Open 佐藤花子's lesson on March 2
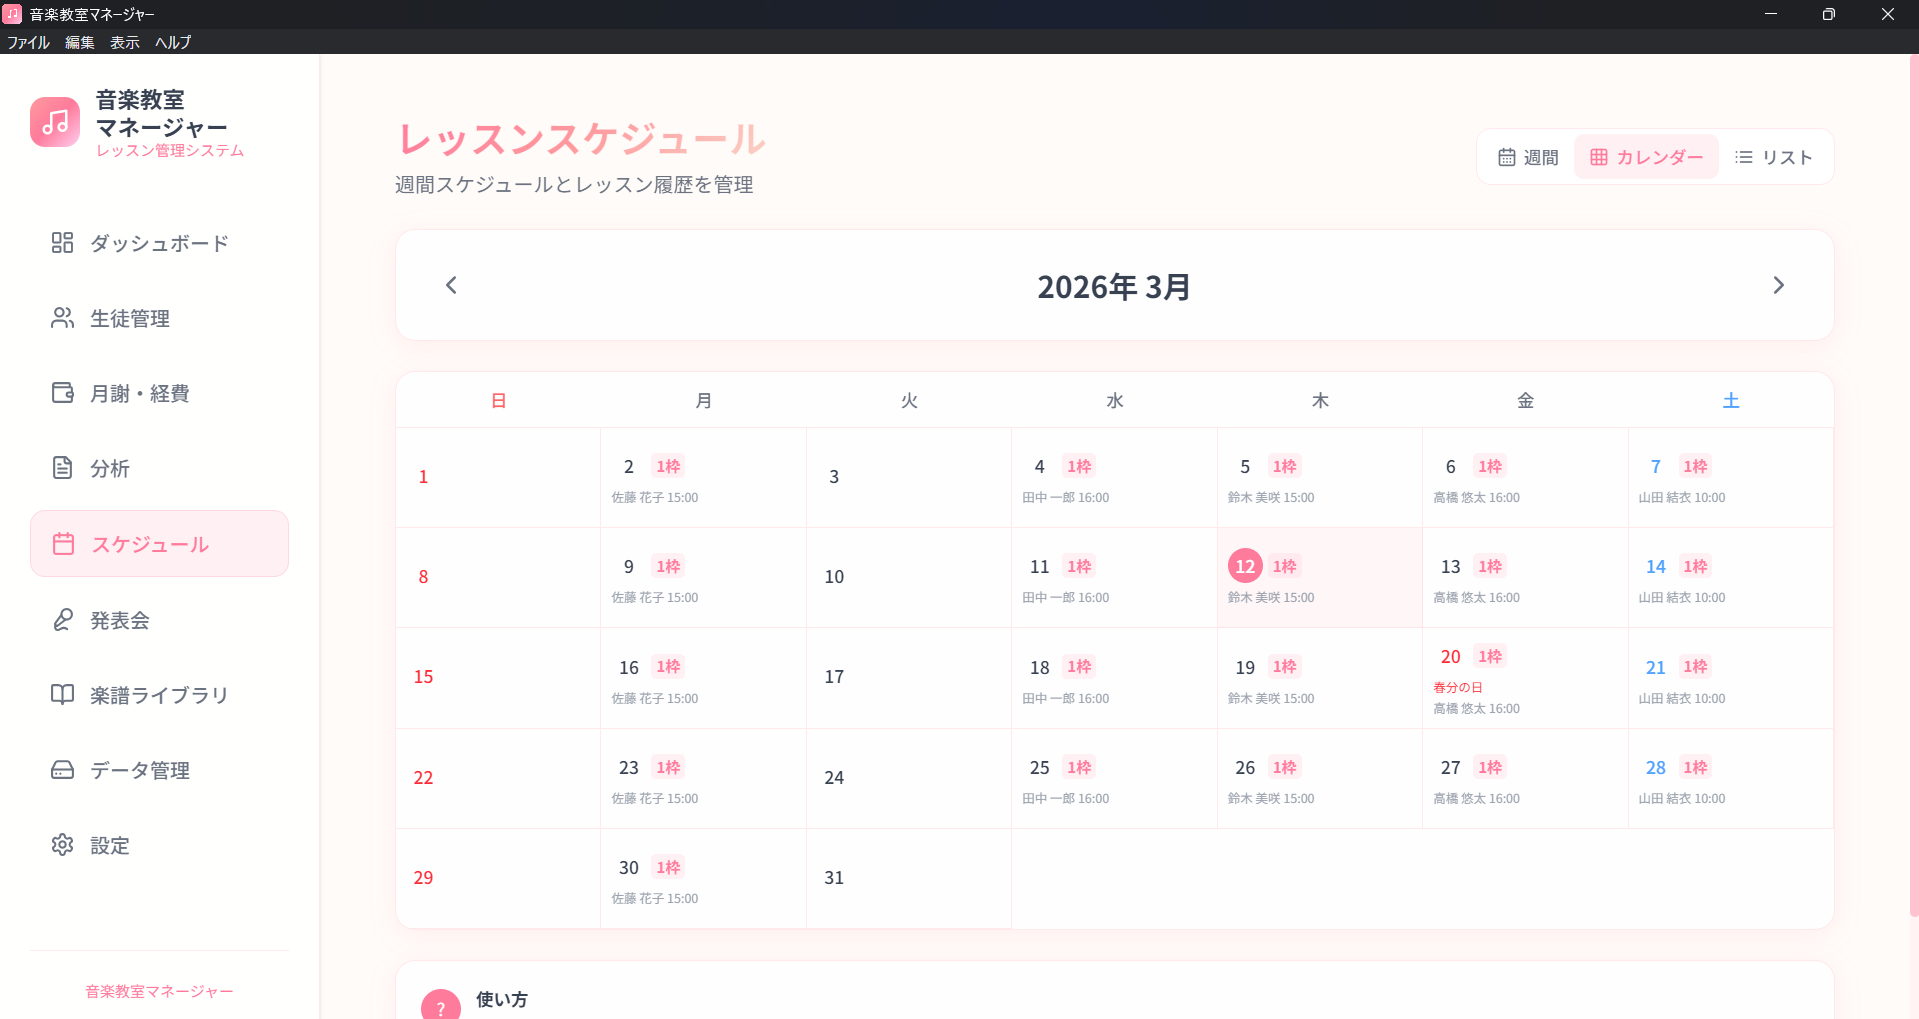 [x=655, y=497]
